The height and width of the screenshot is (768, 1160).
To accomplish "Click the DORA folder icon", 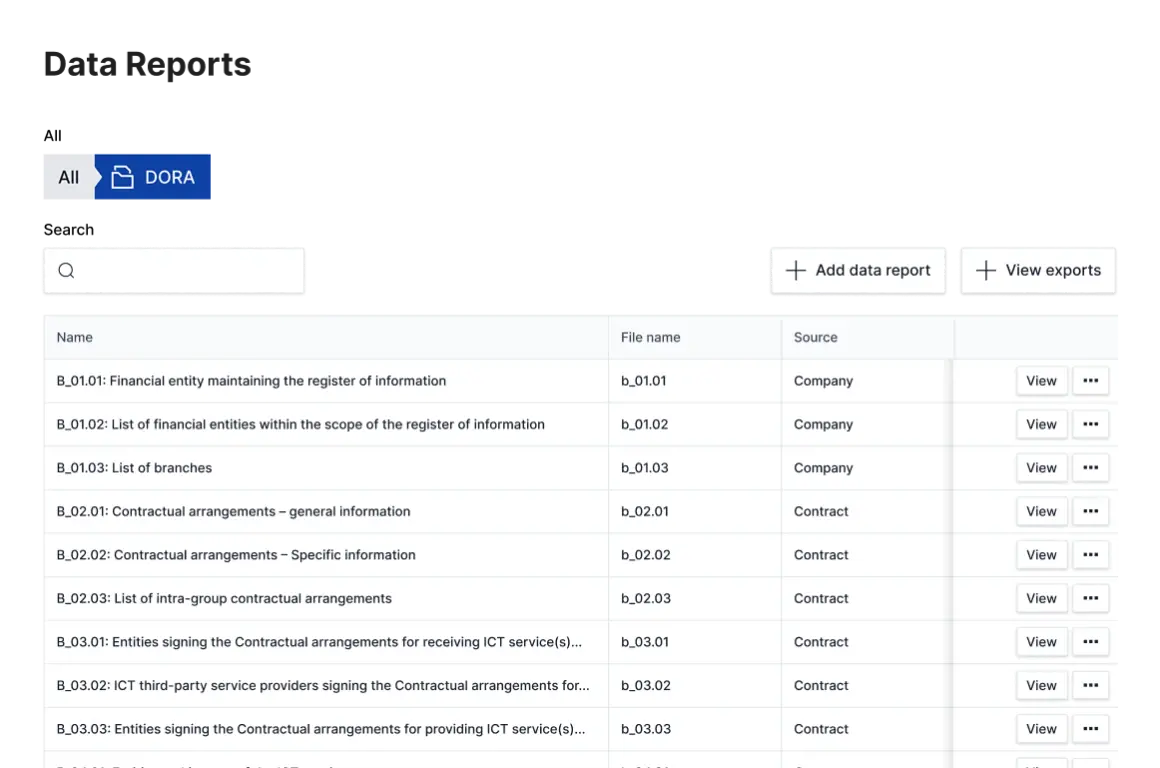I will coord(122,177).
